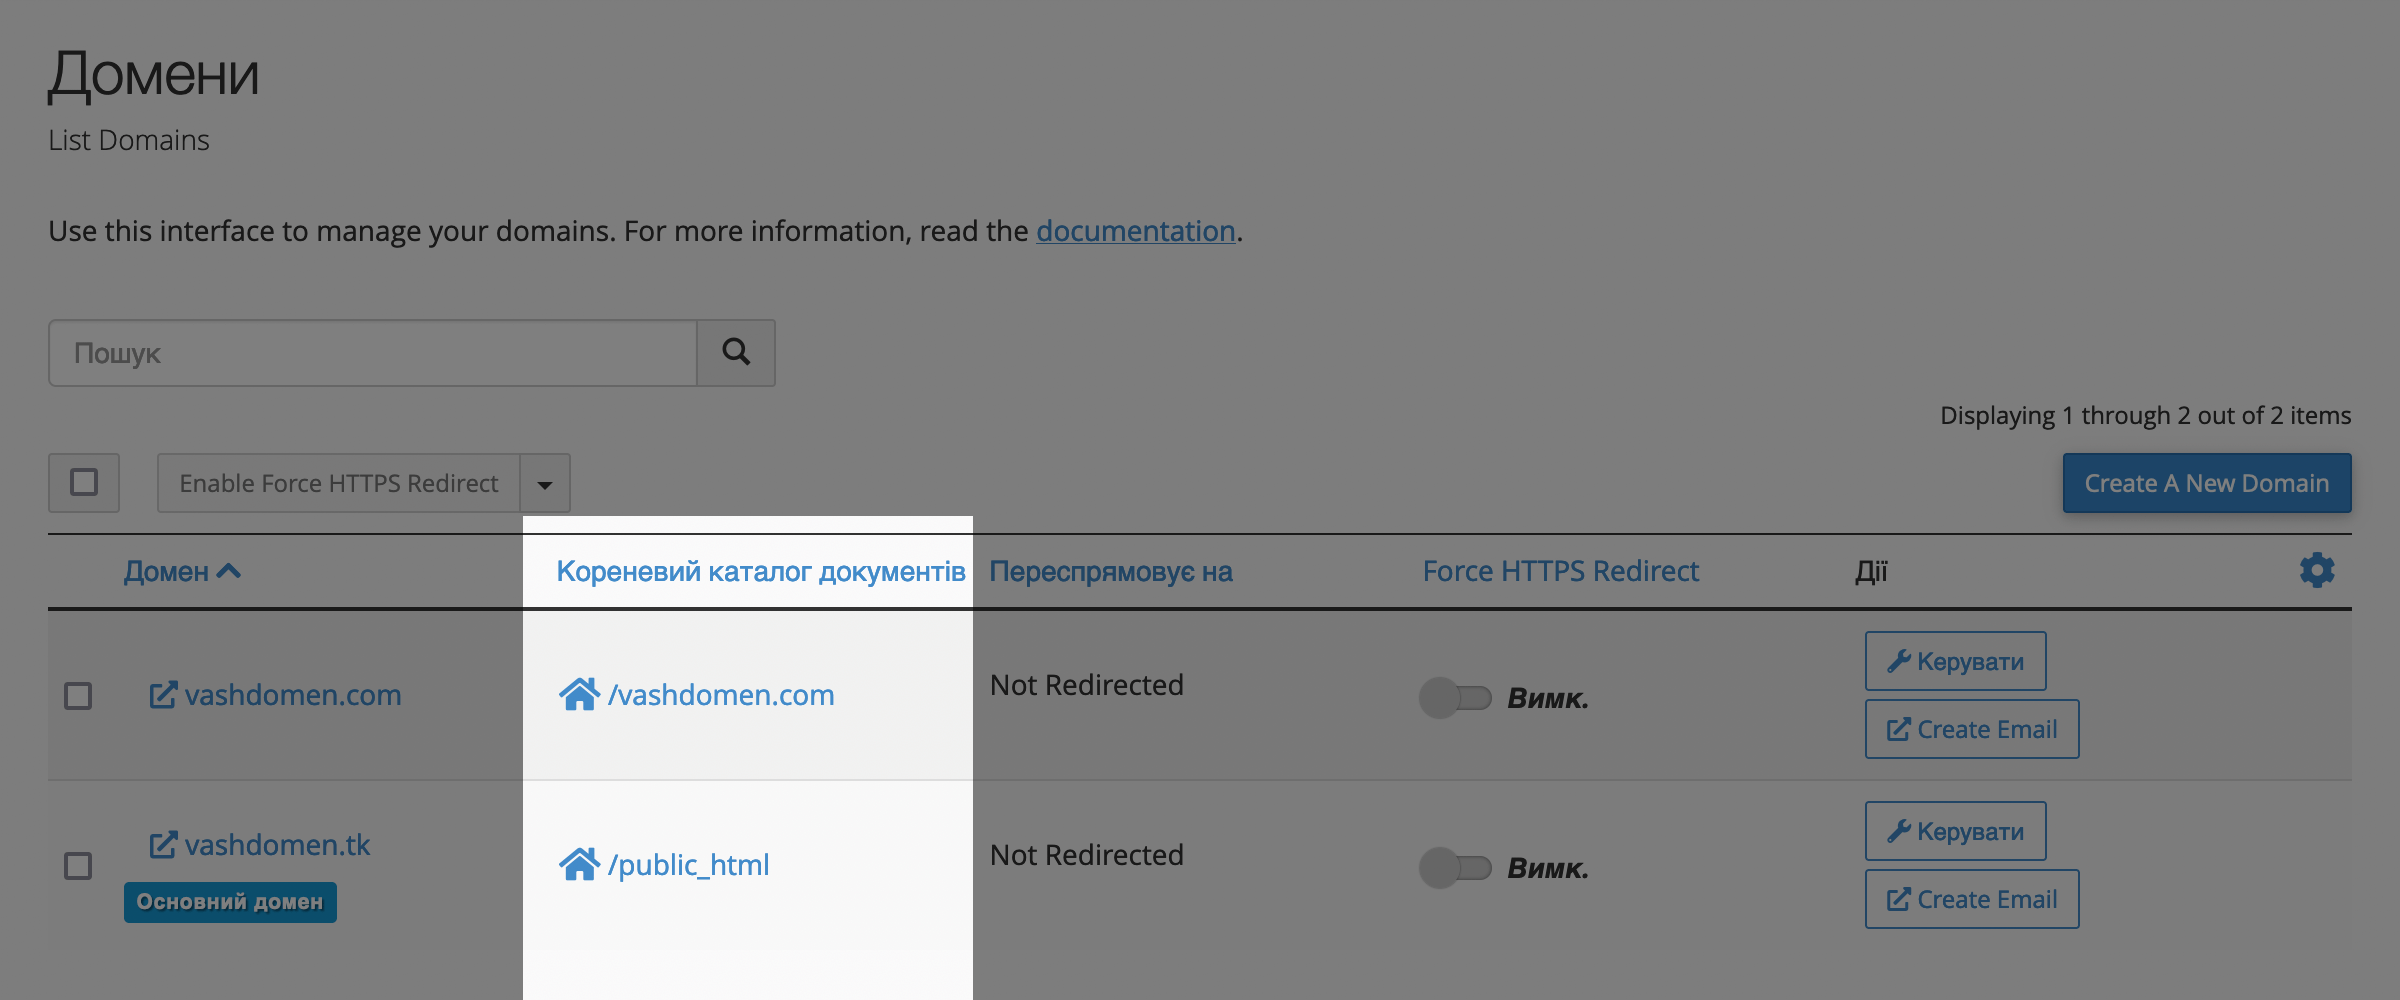Screen dimensions: 2400x1000
Task: Sort by Домен column header
Action: click(x=182, y=571)
